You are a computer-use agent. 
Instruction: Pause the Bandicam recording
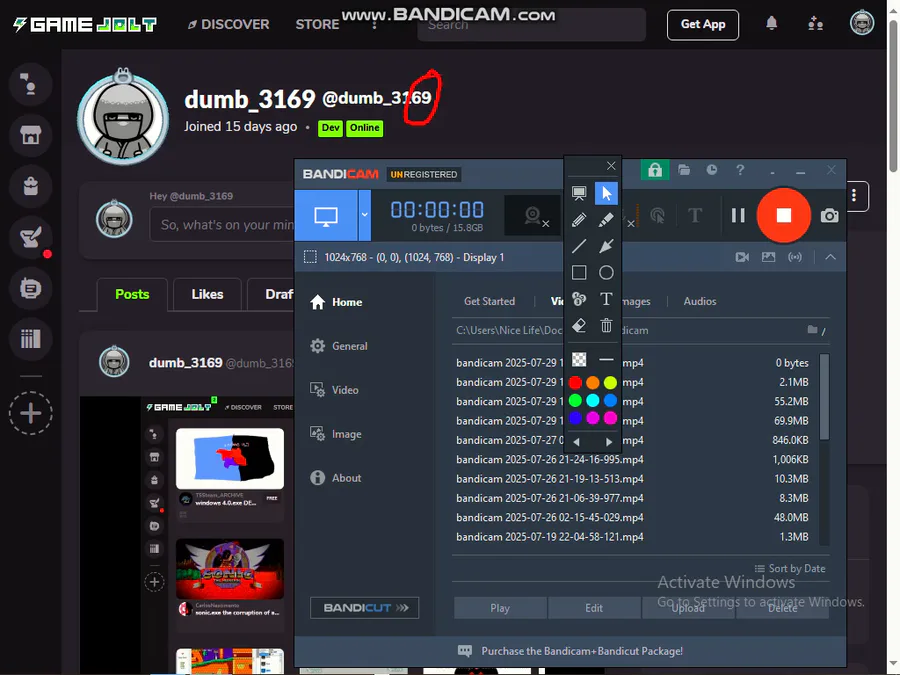coord(738,215)
